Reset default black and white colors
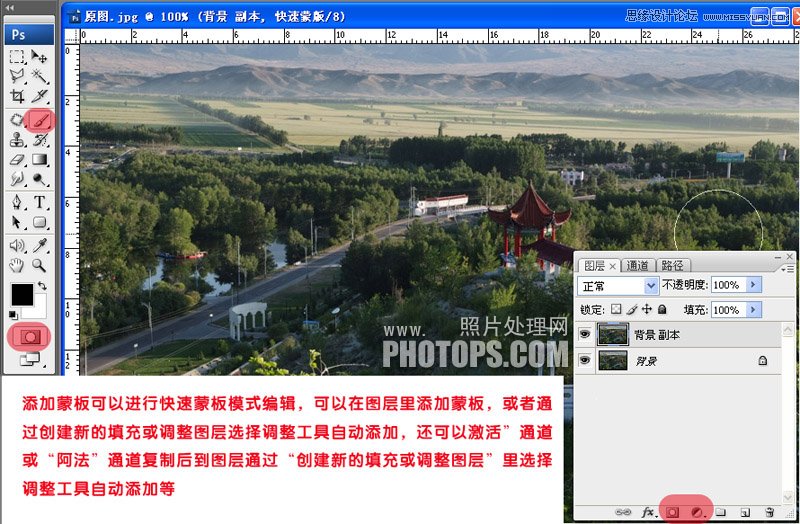 13,315
